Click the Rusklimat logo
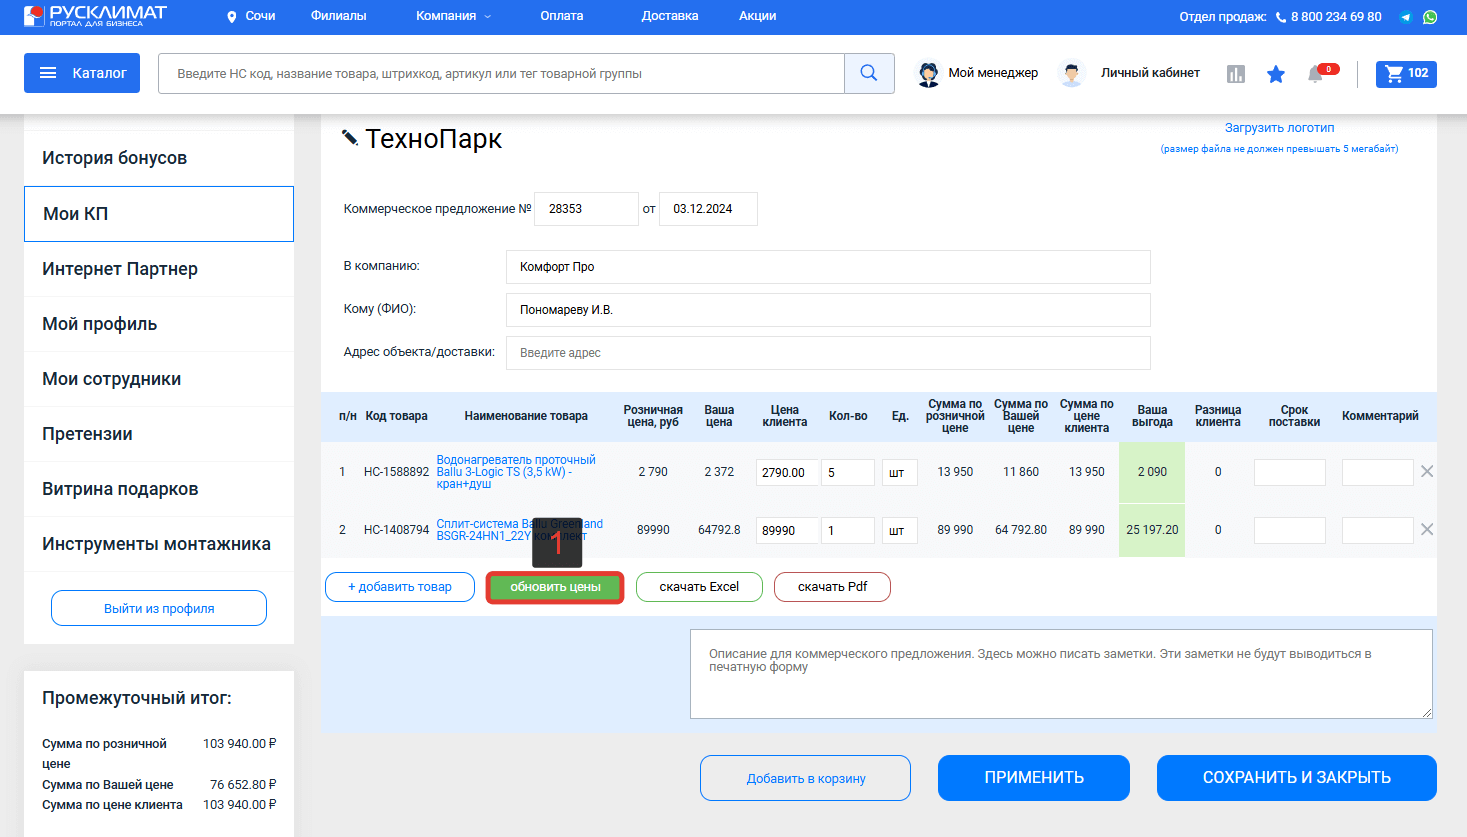The height and width of the screenshot is (837, 1467). [x=95, y=15]
